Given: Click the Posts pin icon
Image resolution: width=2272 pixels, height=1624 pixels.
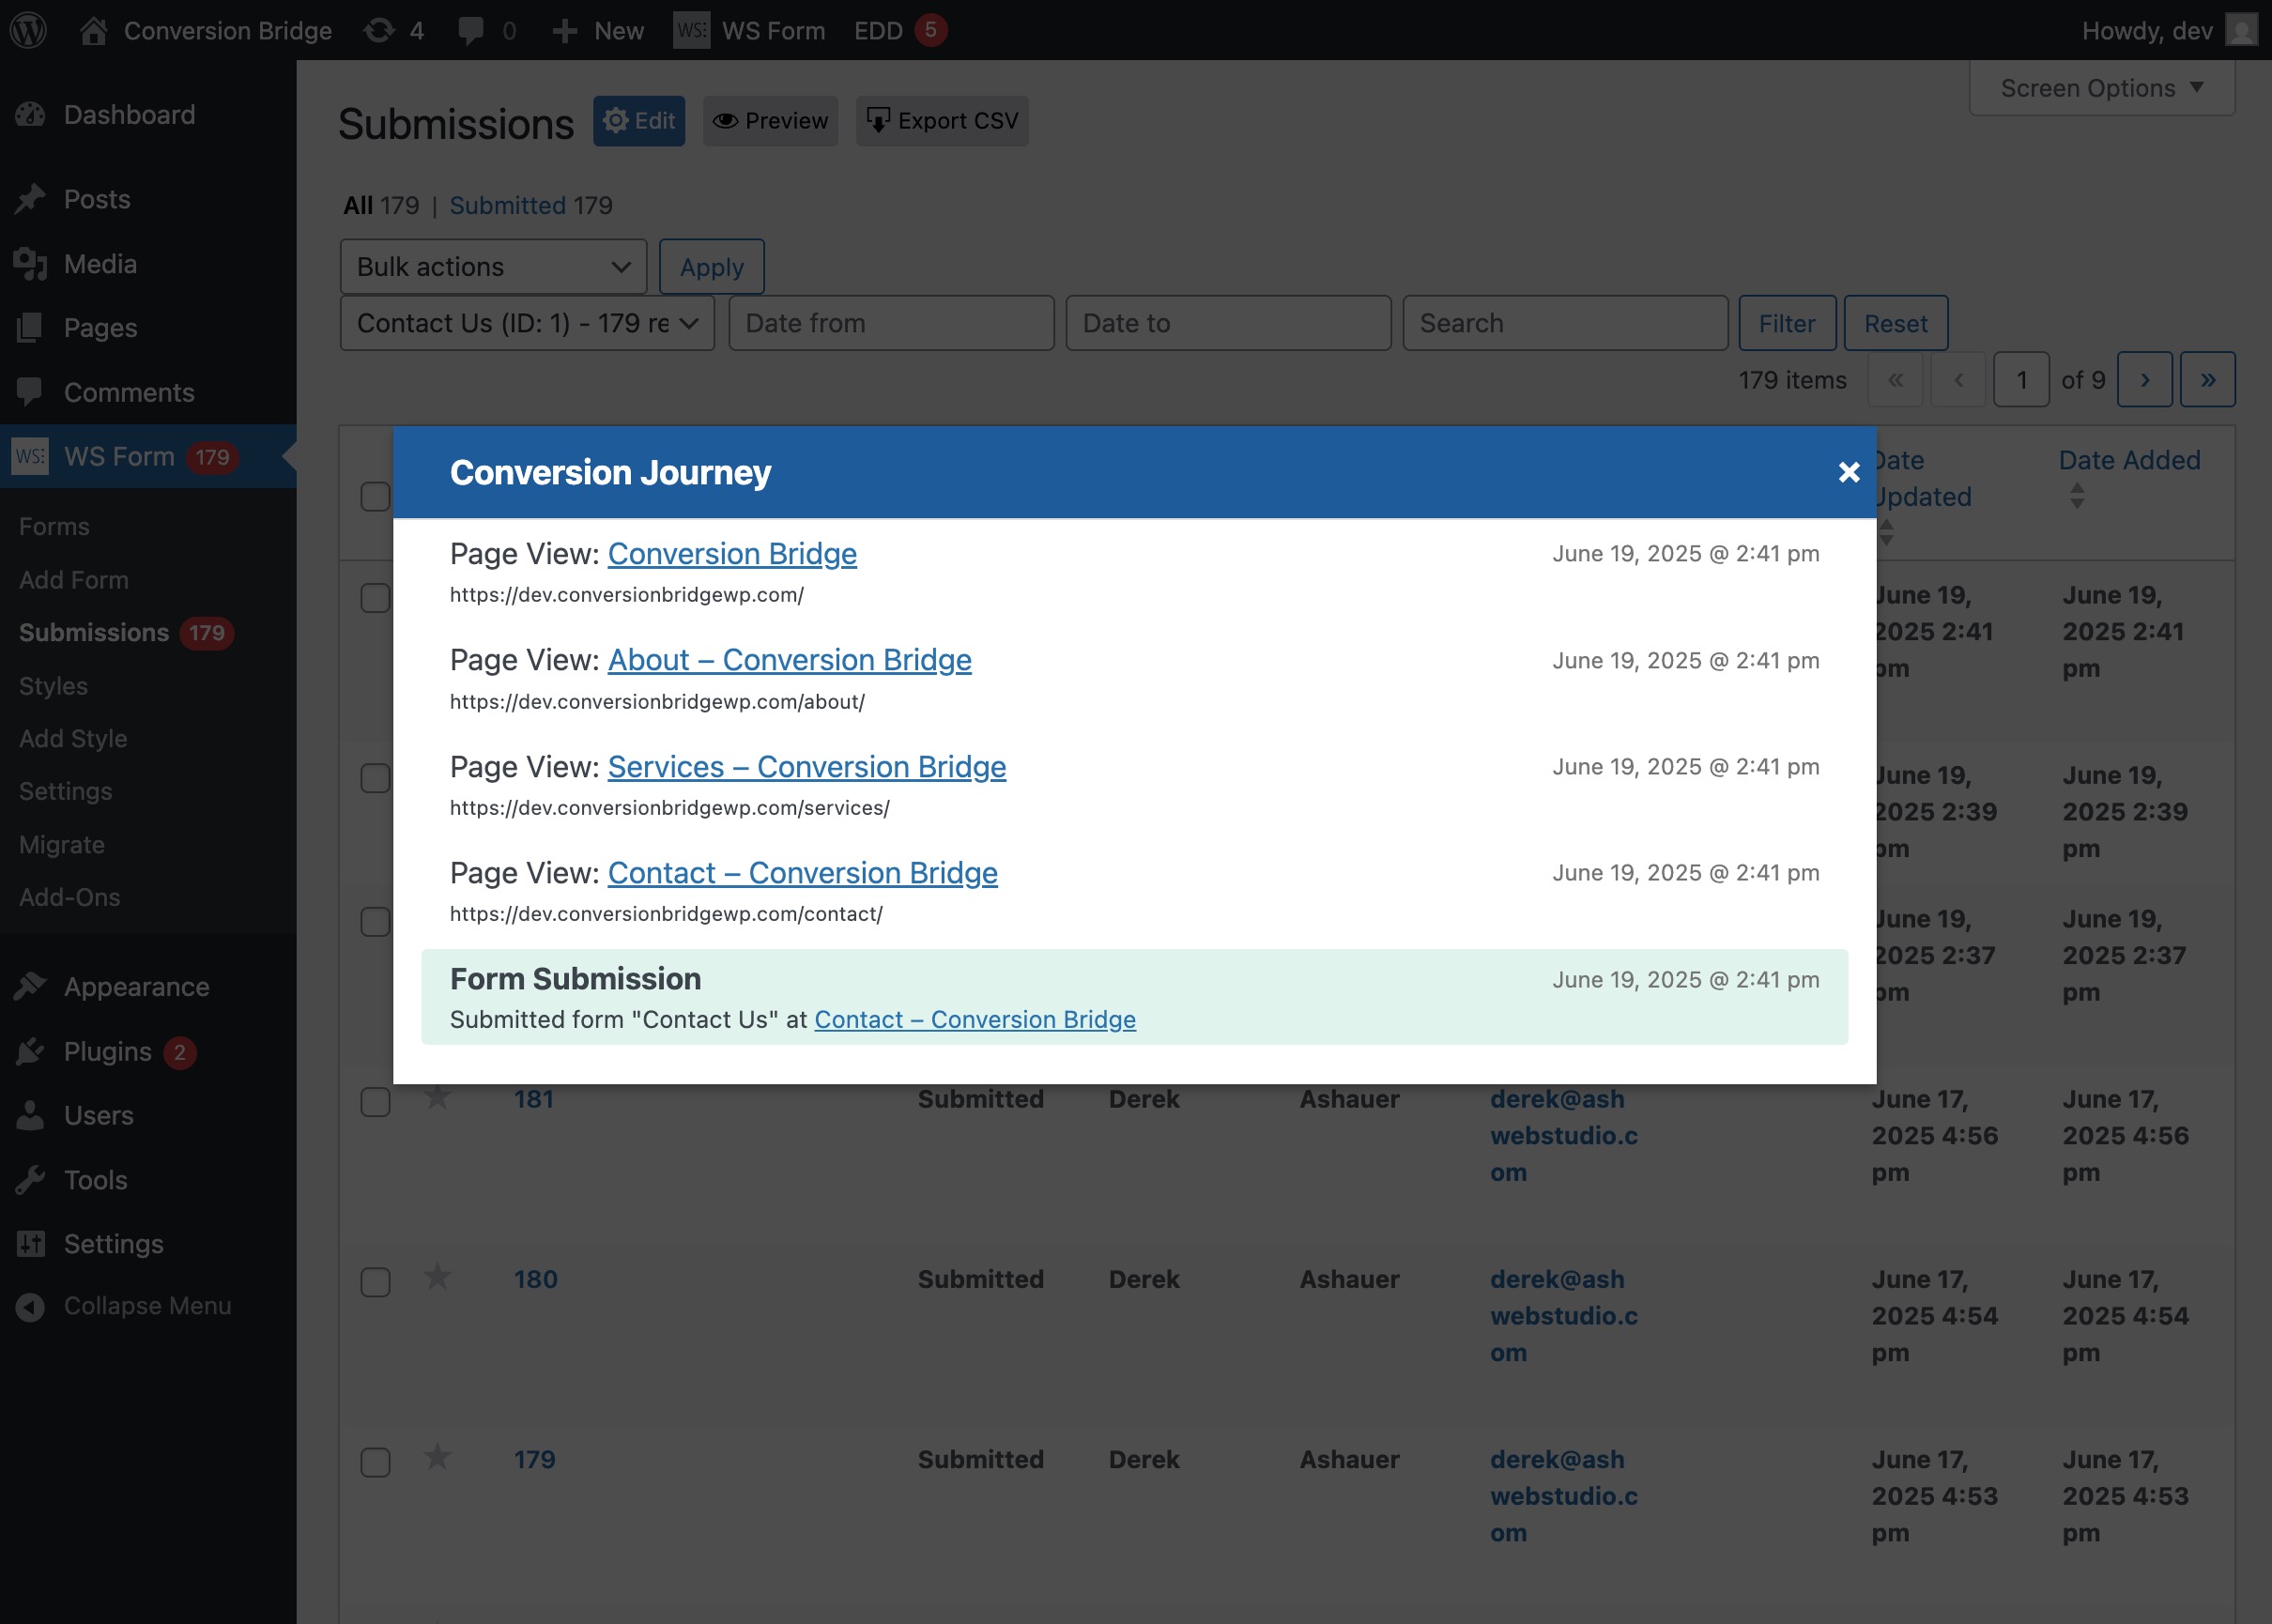Looking at the screenshot, I should coord(30,199).
